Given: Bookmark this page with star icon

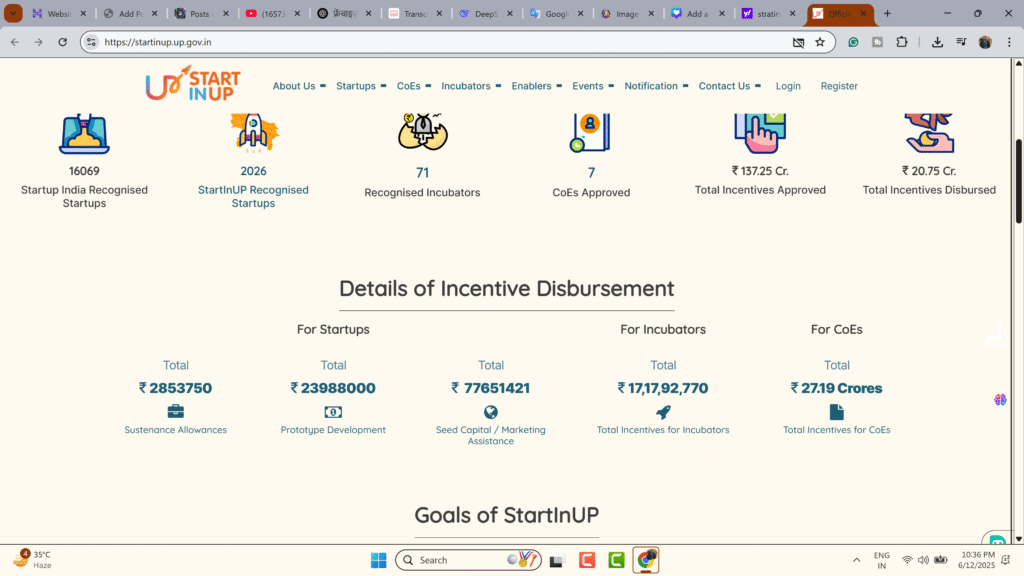Looking at the screenshot, I should tap(820, 42).
